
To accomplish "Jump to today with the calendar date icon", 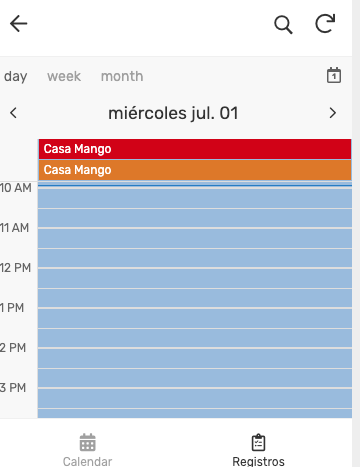I will pyautogui.click(x=334, y=75).
